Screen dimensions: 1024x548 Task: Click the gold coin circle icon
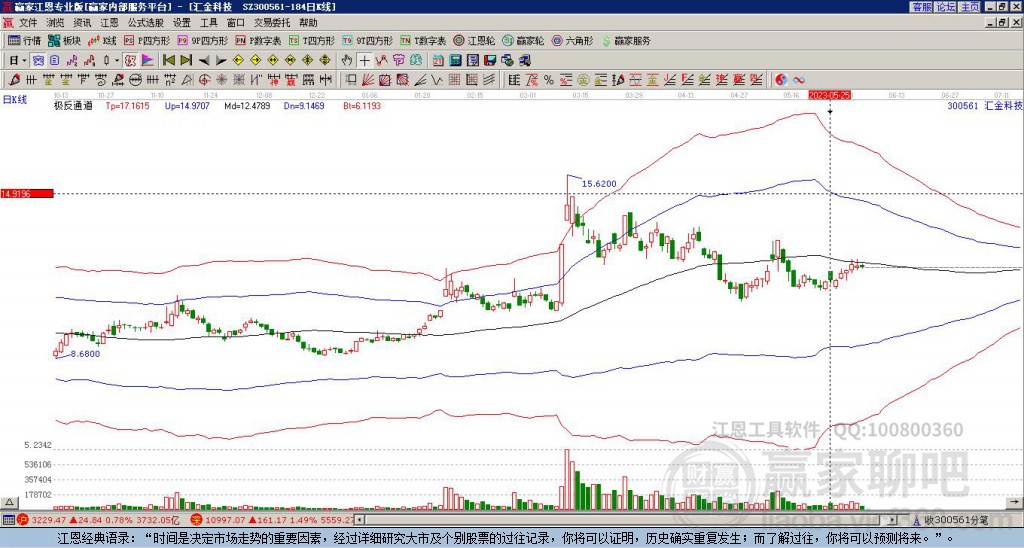(x=583, y=80)
